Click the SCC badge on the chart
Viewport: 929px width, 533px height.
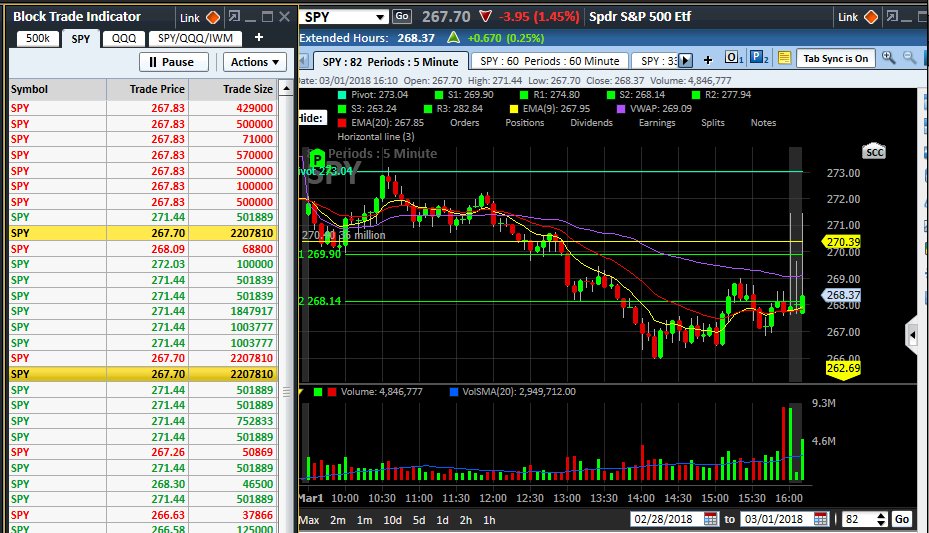pyautogui.click(x=874, y=152)
